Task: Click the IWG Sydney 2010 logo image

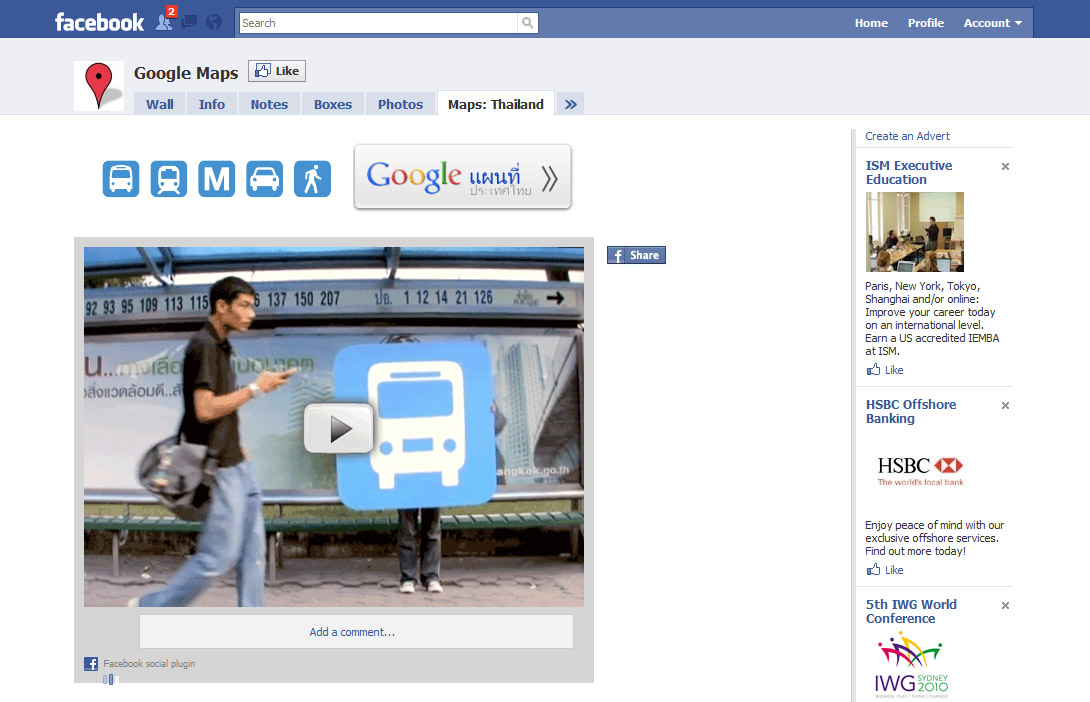Action: (911, 664)
